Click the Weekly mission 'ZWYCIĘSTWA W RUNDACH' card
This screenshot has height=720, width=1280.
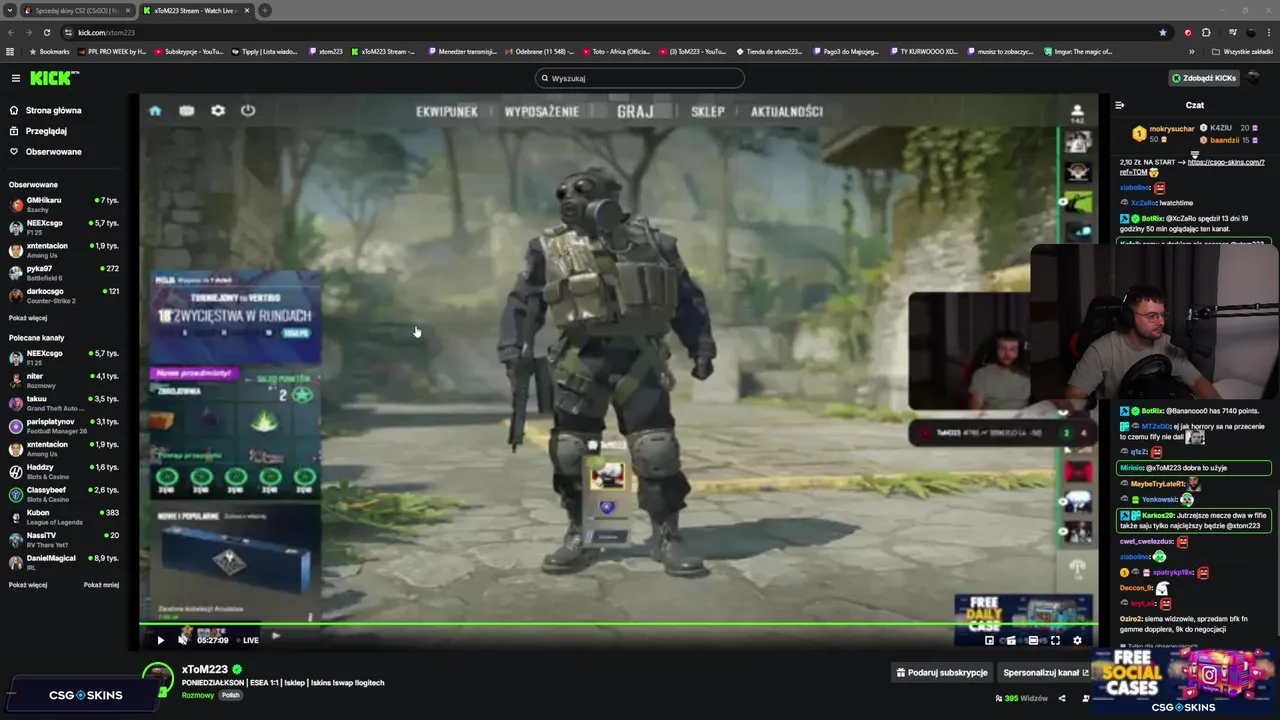tap(235, 316)
